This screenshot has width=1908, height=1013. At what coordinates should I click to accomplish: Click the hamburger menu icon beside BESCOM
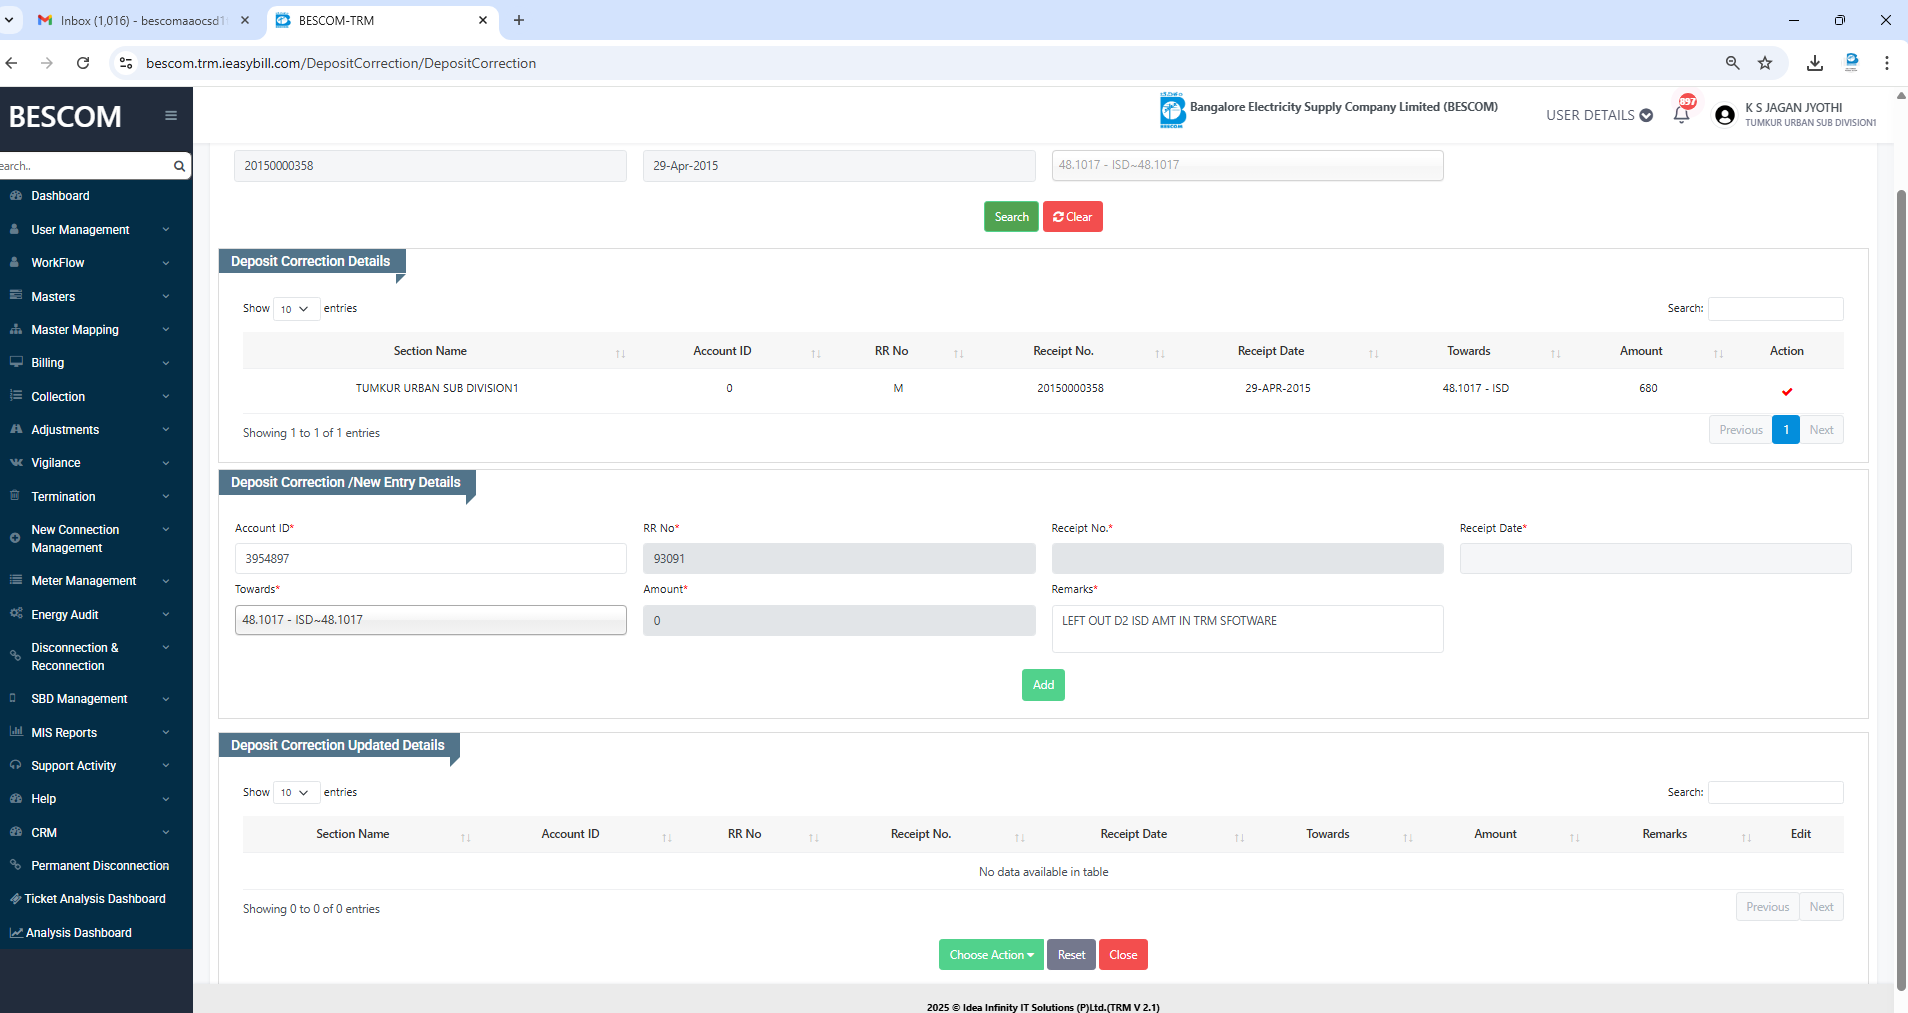click(171, 116)
